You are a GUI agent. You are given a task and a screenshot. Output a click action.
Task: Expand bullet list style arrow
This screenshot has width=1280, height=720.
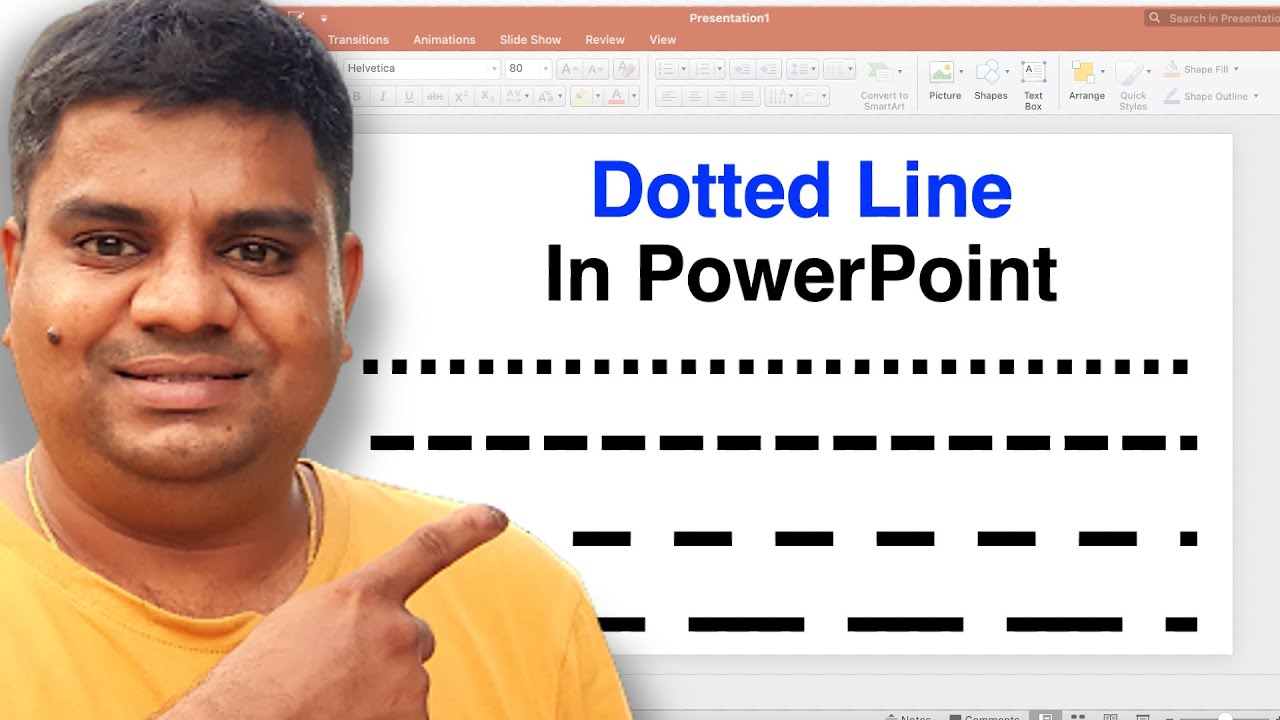[x=683, y=69]
